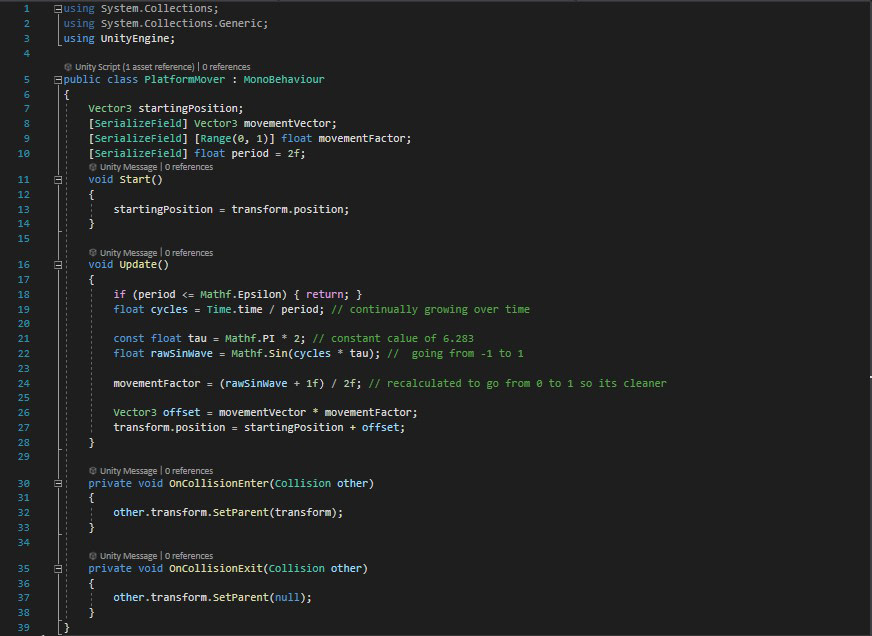Screen dimensions: 872x636
Task: Click line number 24 in the gutter
Action: [23, 384]
